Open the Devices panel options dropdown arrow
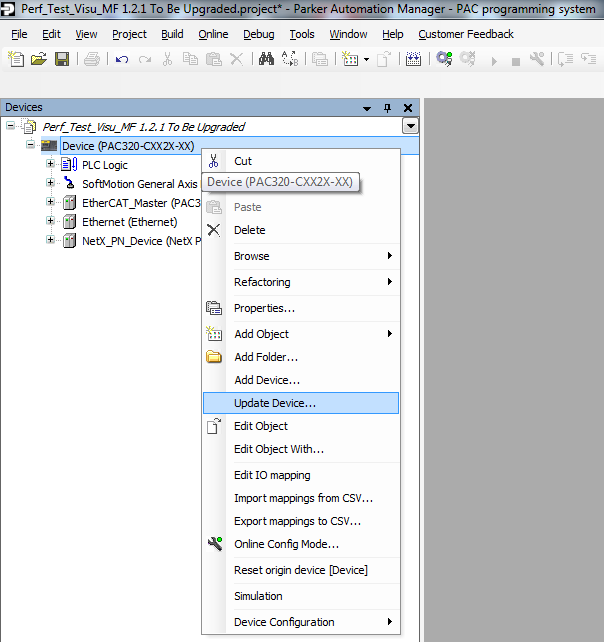This screenshot has height=642, width=604. click(x=367, y=108)
